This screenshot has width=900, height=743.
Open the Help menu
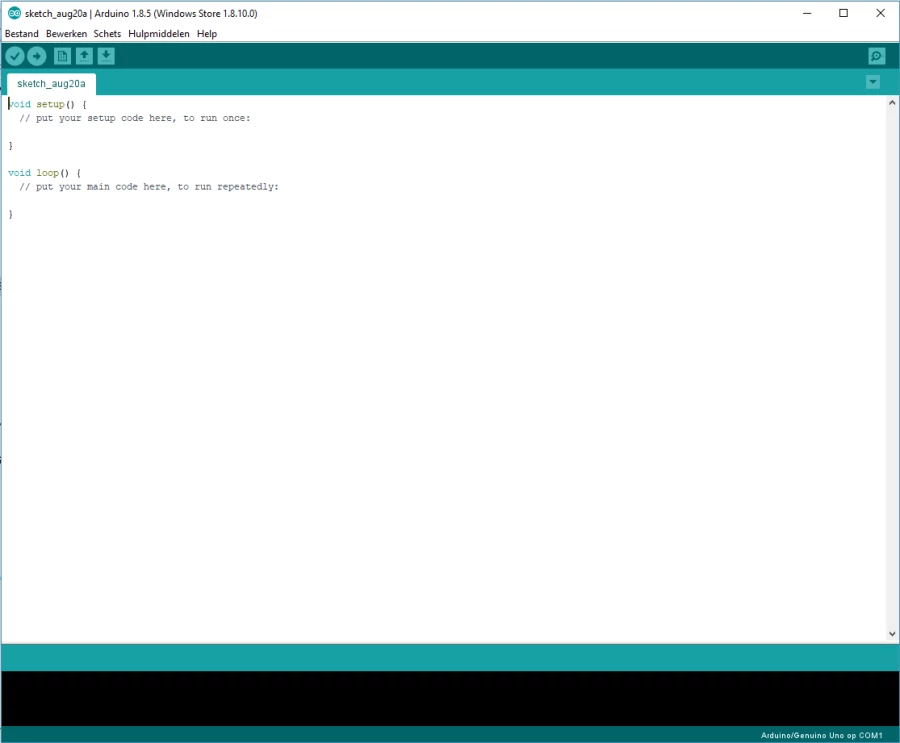coord(207,34)
